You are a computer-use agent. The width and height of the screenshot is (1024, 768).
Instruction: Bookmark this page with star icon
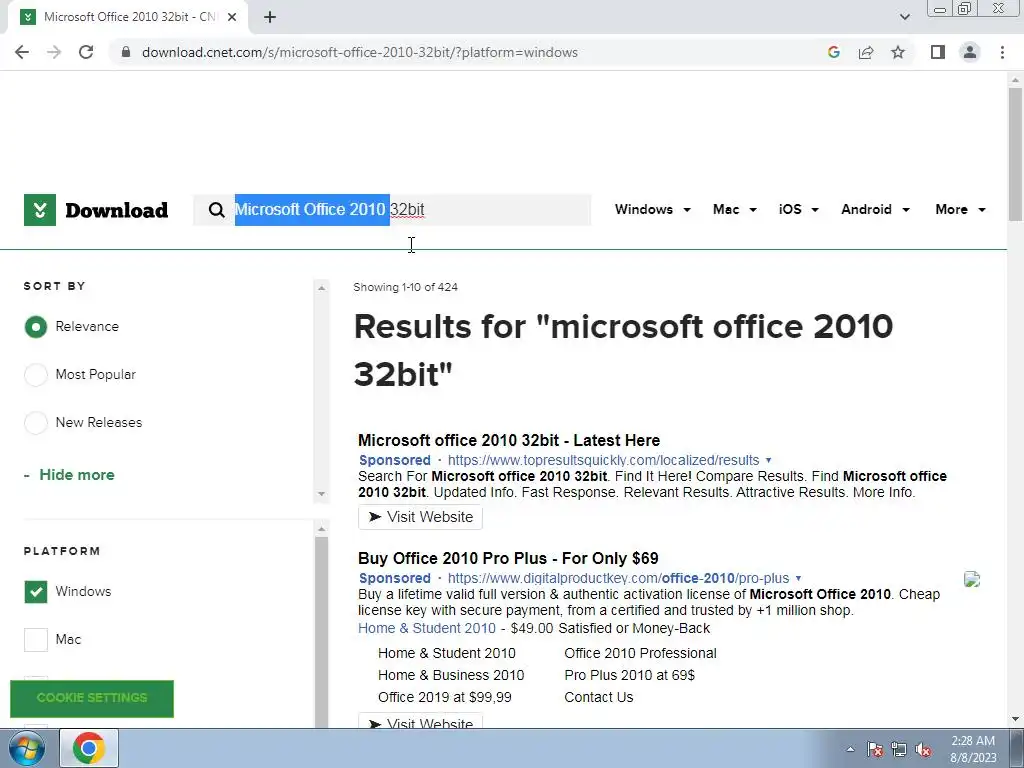tap(898, 52)
